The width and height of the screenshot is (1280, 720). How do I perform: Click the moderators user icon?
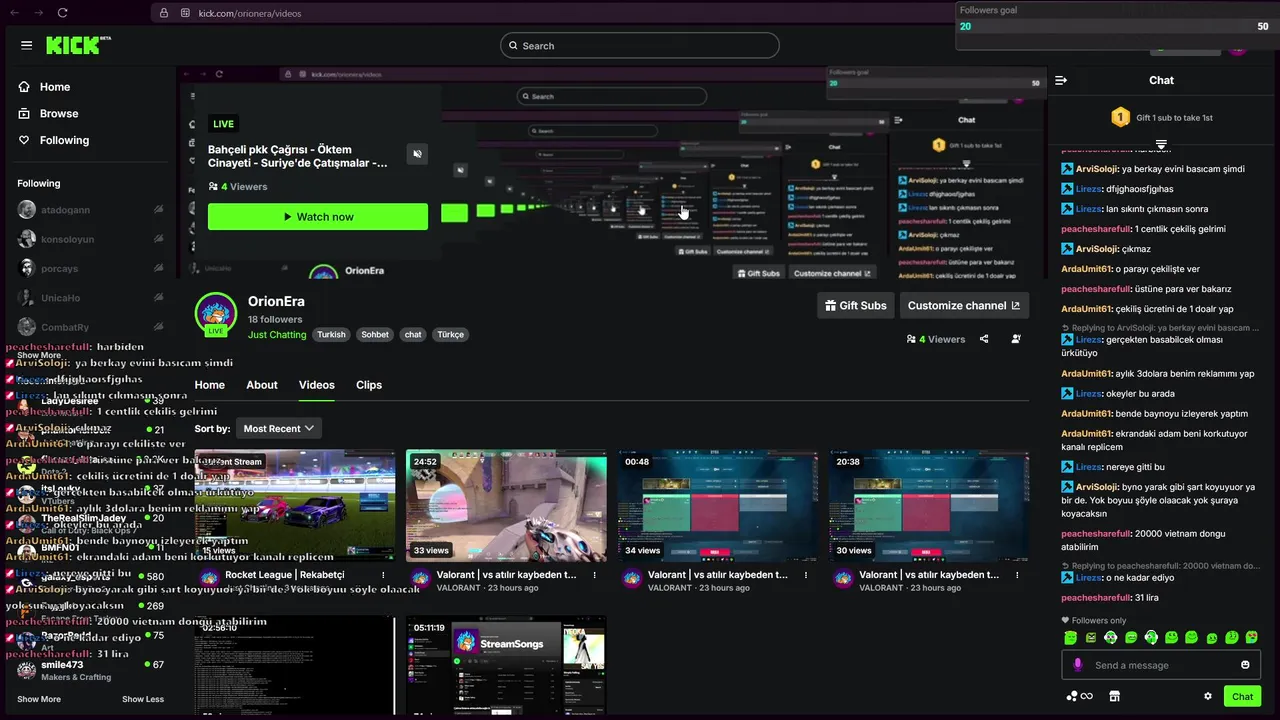click(x=1016, y=339)
